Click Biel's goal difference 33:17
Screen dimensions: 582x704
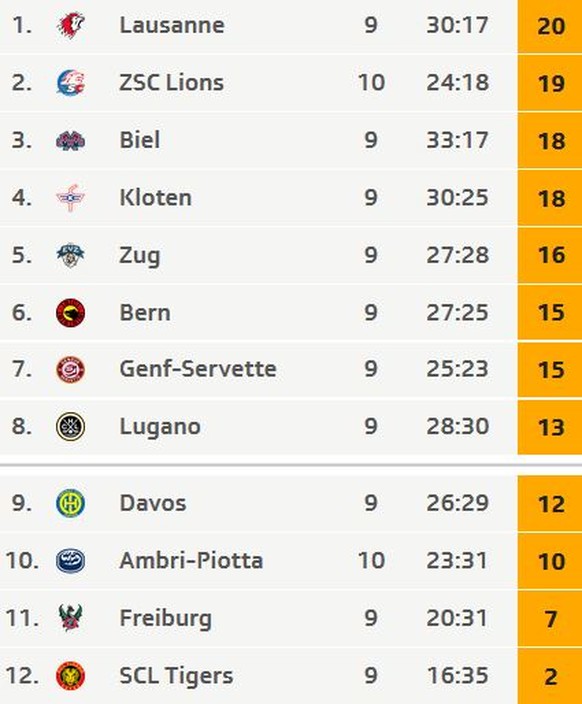[457, 140]
